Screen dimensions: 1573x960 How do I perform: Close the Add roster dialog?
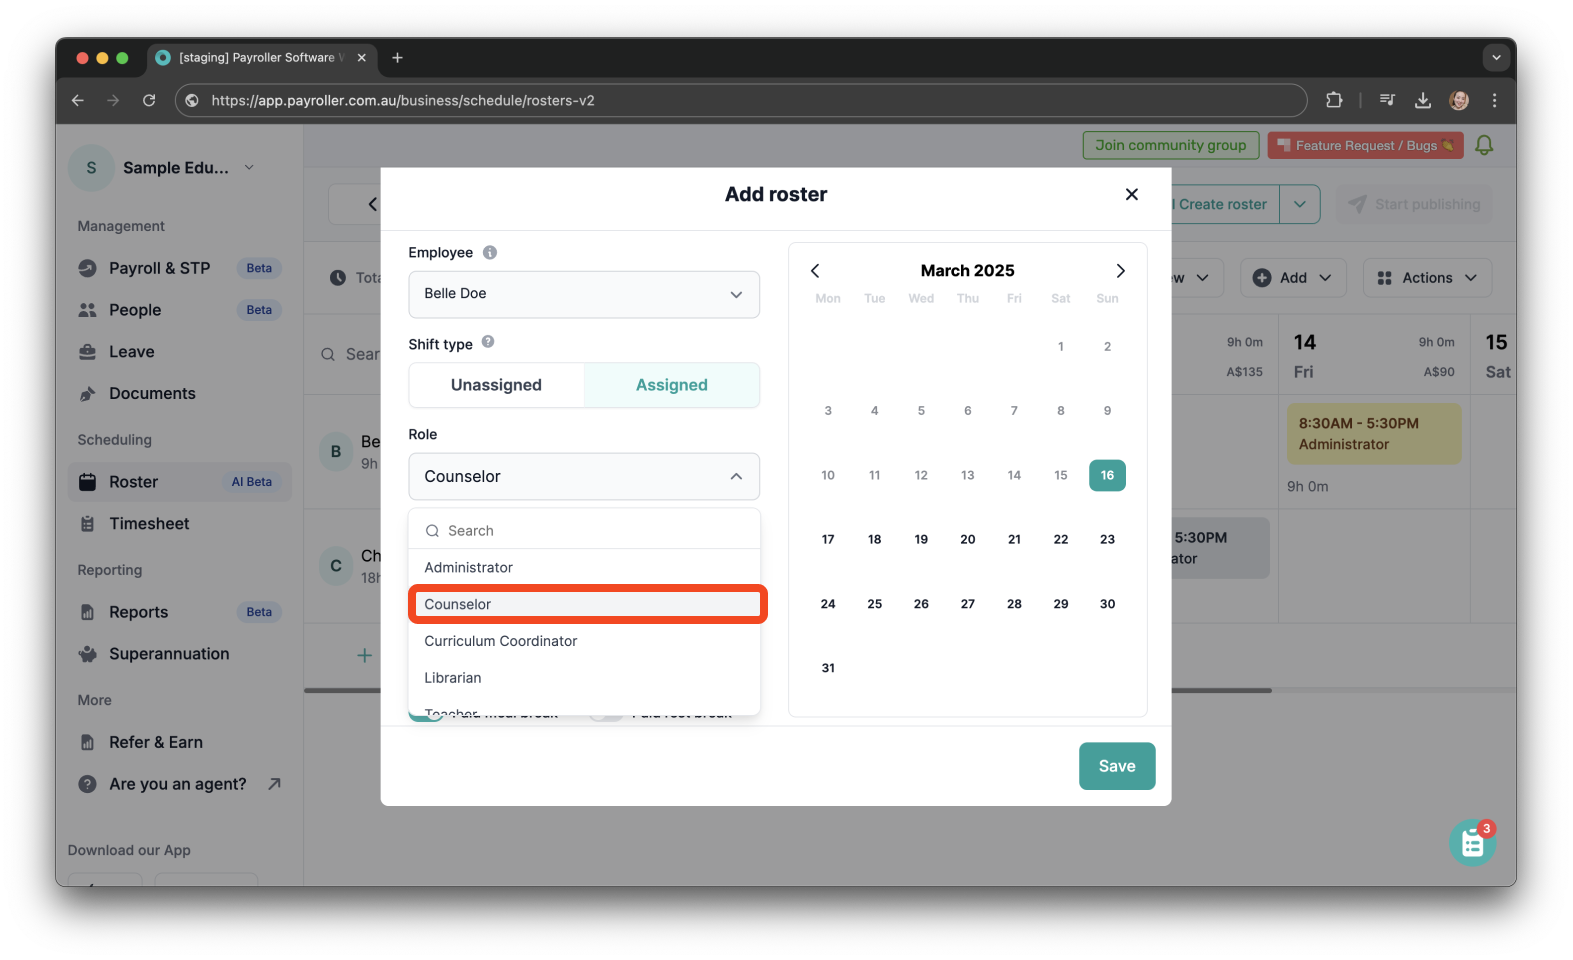pyautogui.click(x=1132, y=194)
